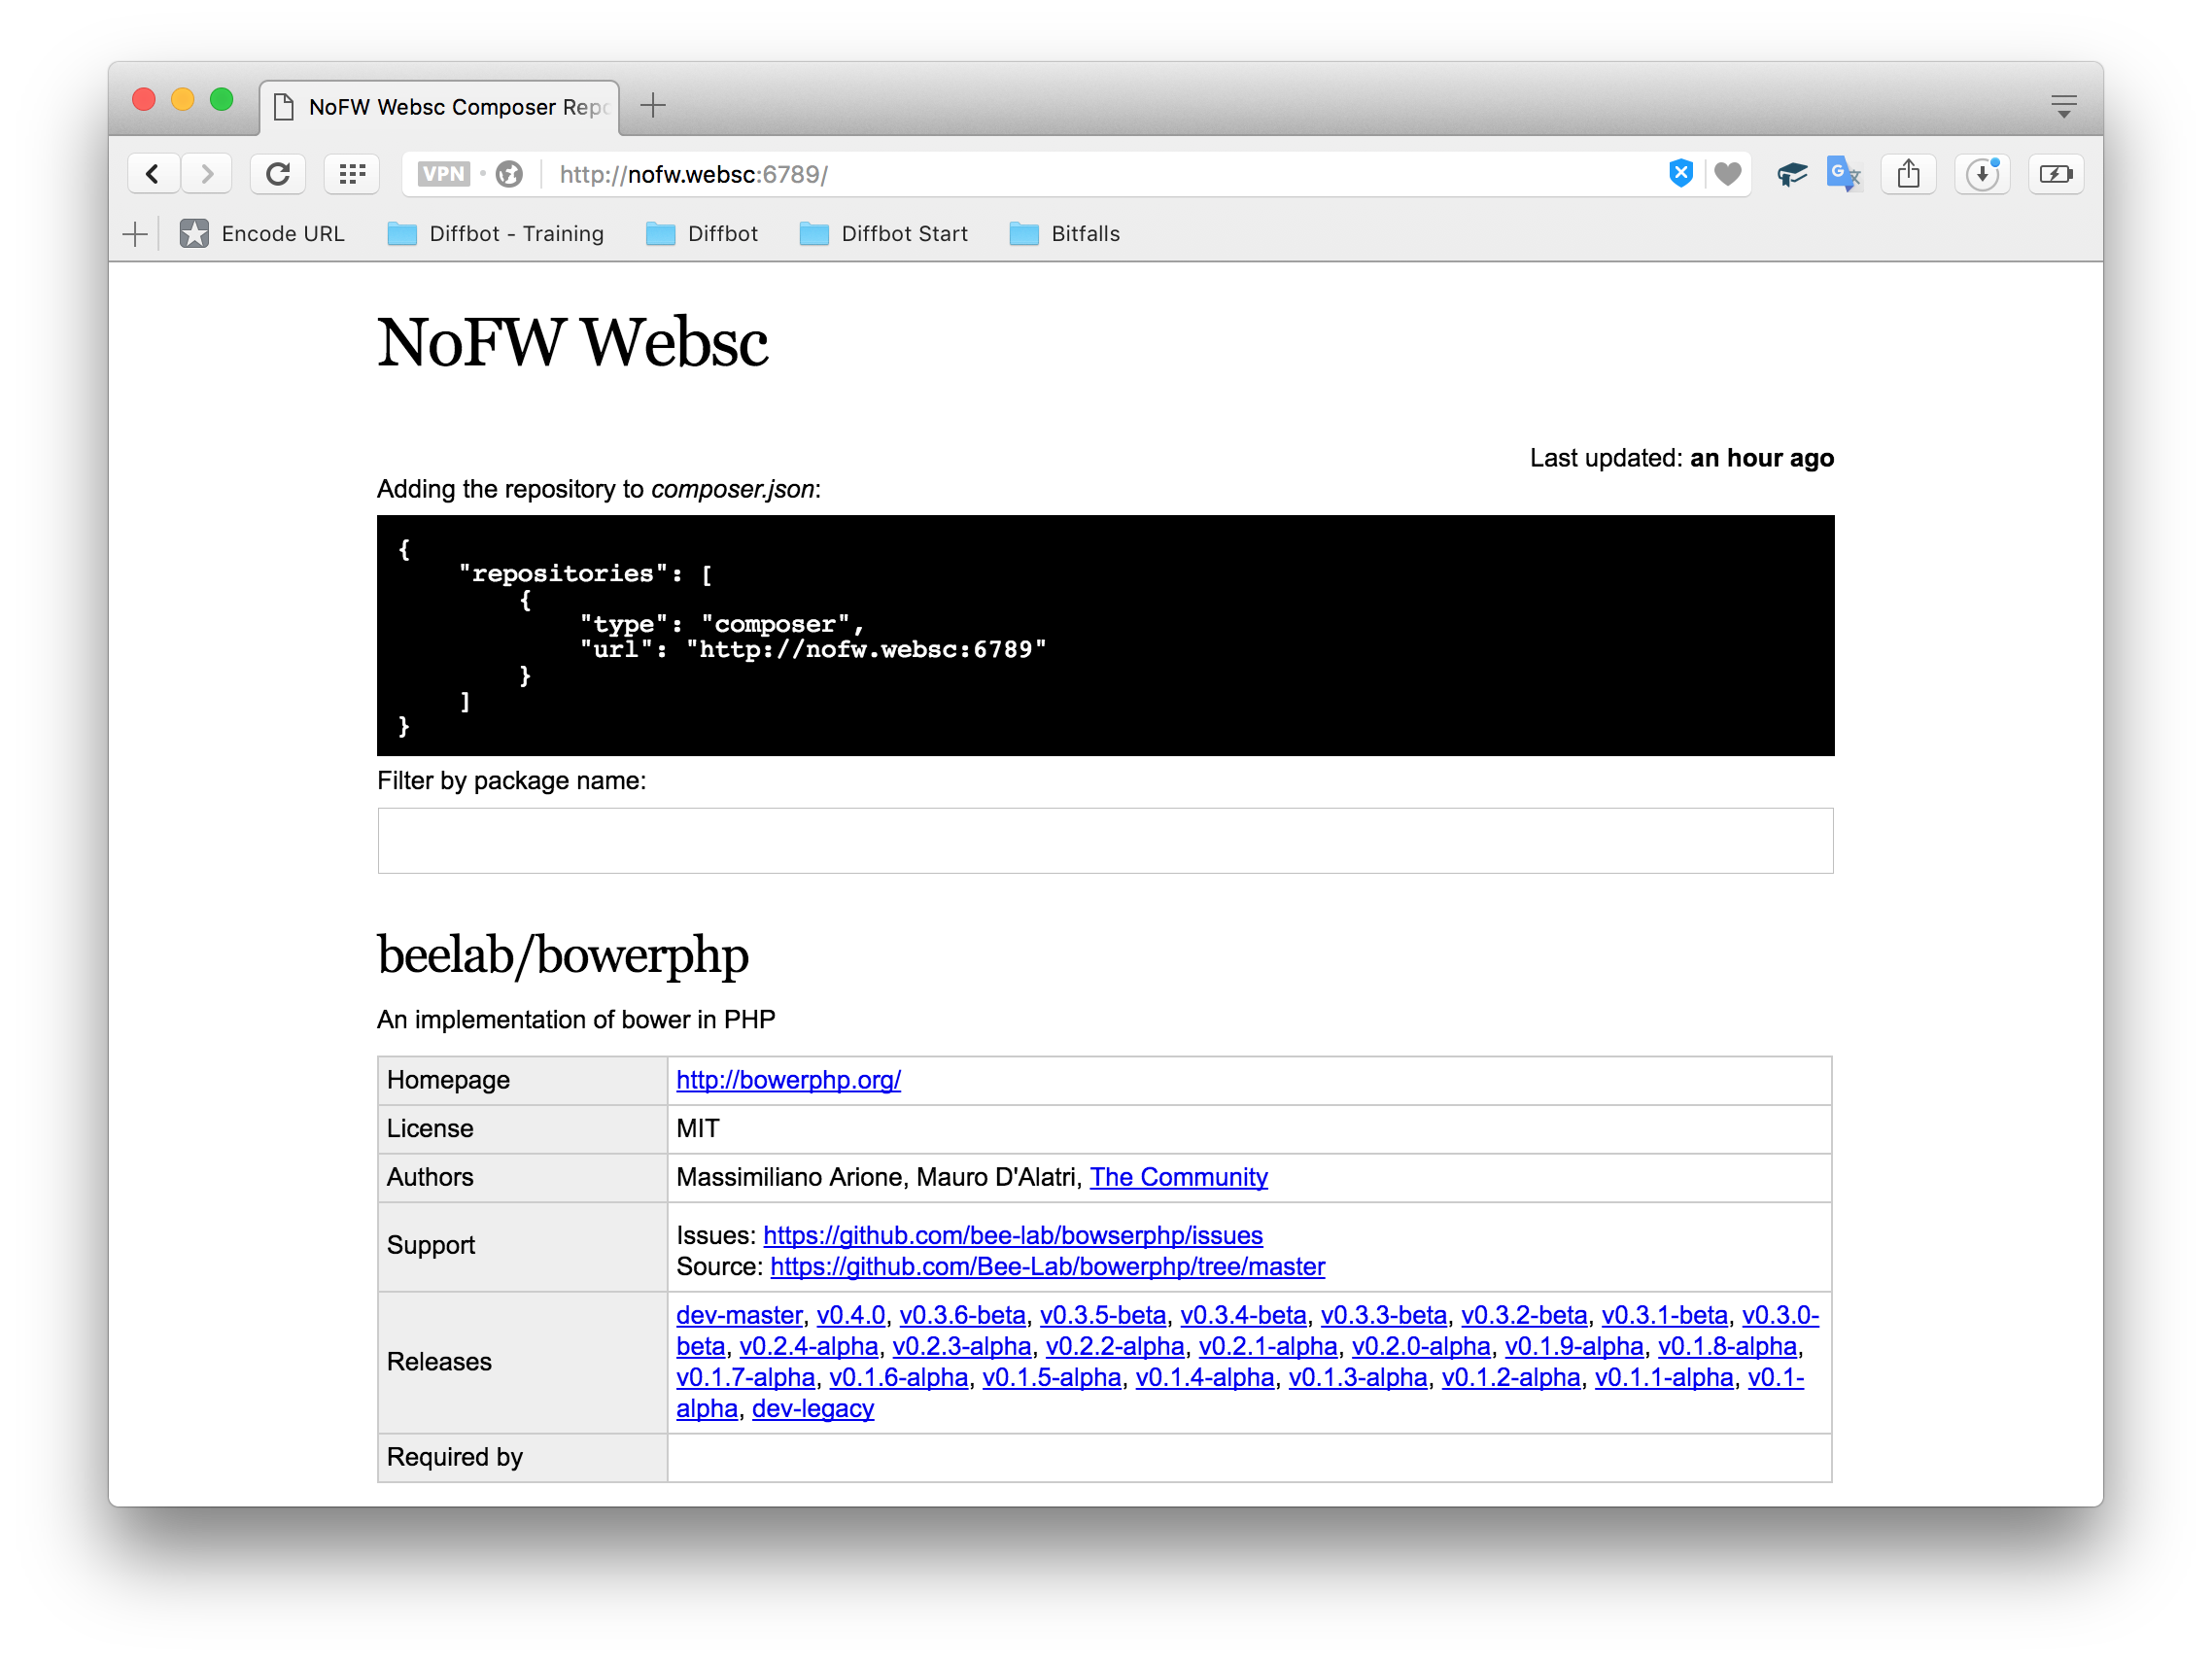Open the v0.2.0-alpha release link
This screenshot has width=2212, height=1662.
pos(1421,1346)
